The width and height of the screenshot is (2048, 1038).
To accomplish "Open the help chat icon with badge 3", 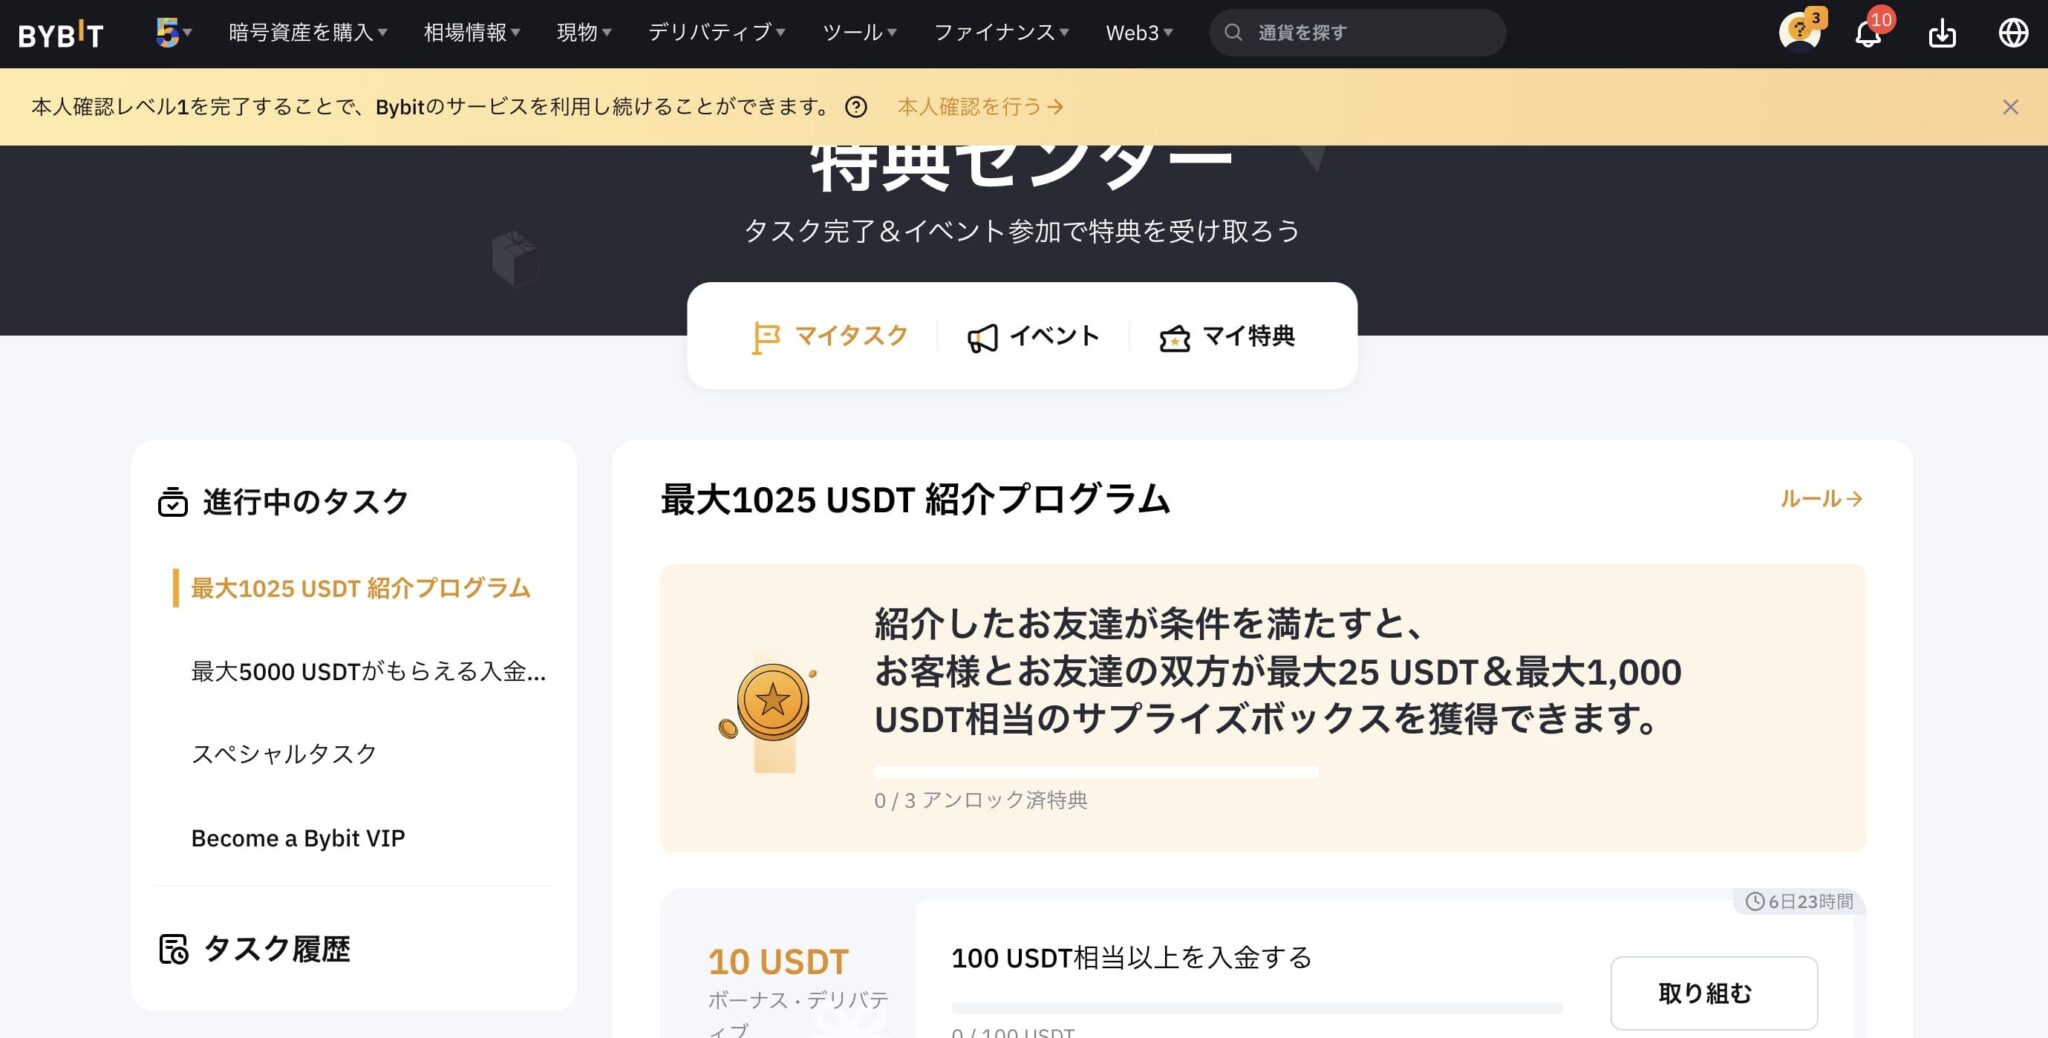I will [x=1797, y=32].
